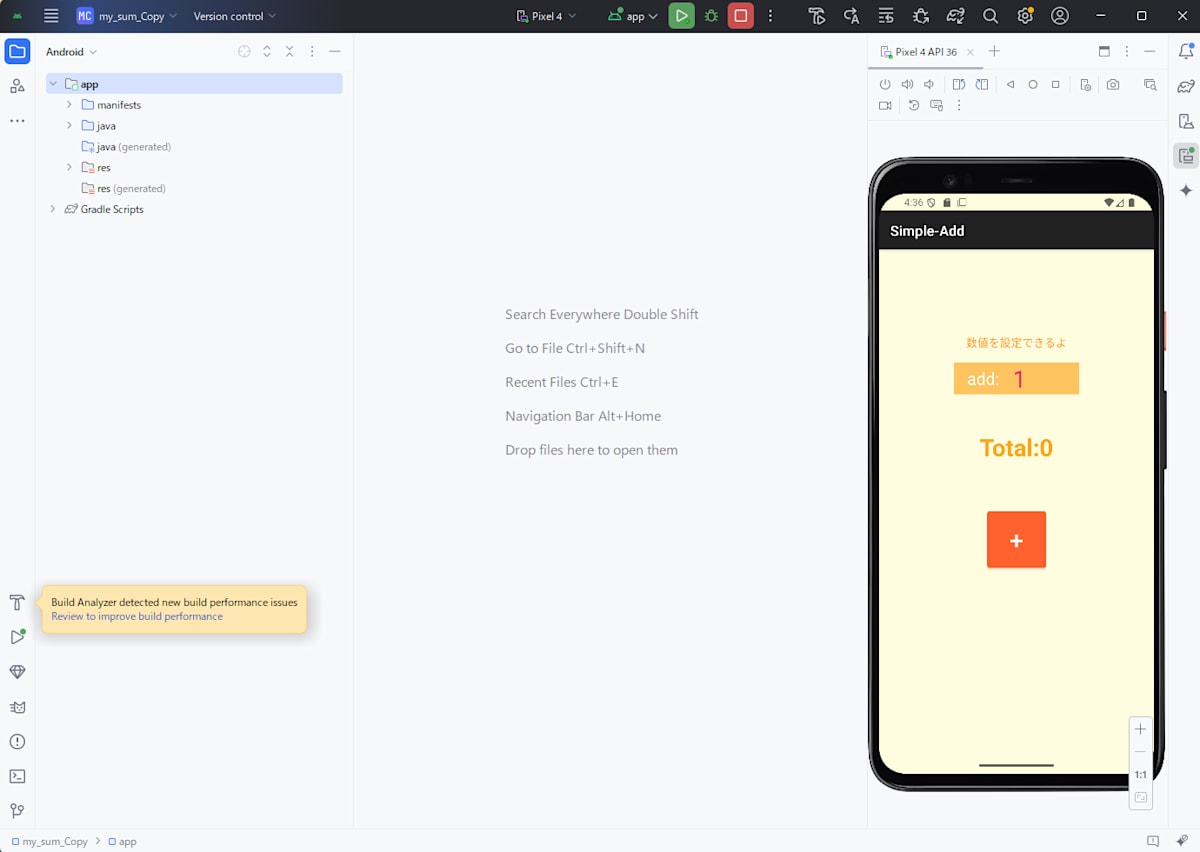This screenshot has width=1200, height=852.
Task: Open Pixel 4 device selector dropdown
Action: (x=546, y=16)
